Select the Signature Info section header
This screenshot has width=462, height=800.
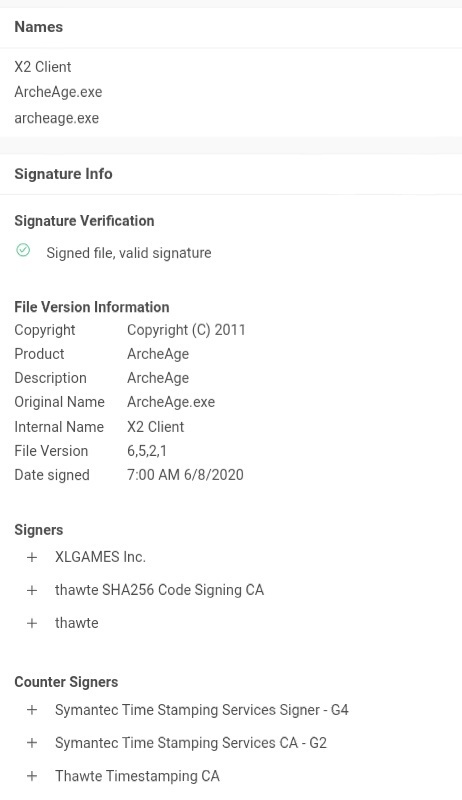[63, 174]
